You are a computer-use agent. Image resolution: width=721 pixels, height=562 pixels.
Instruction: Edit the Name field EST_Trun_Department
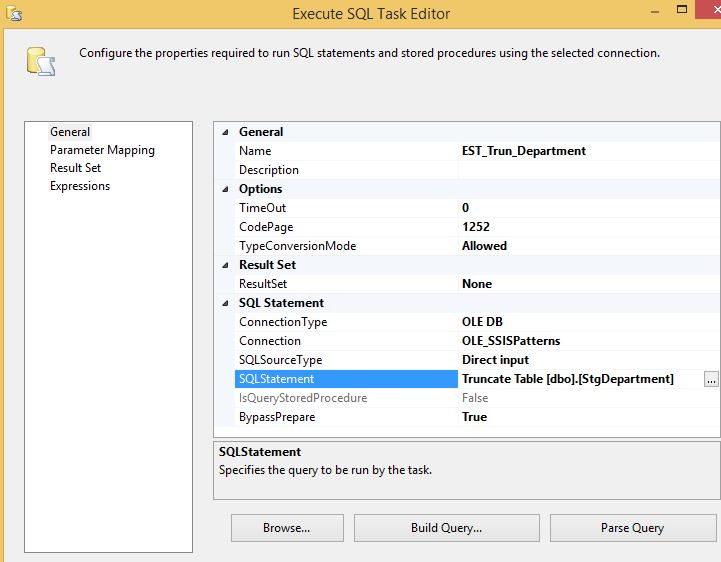[587, 151]
